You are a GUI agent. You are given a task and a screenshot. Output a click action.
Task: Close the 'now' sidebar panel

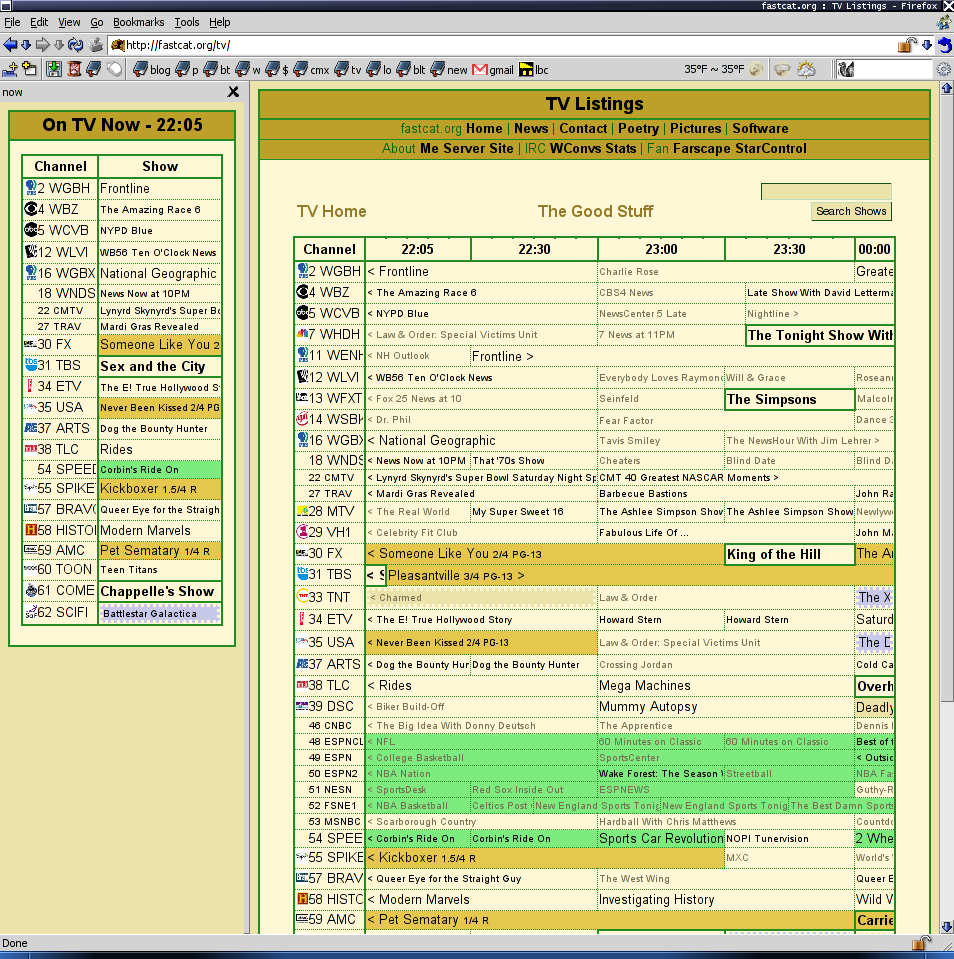(x=233, y=92)
